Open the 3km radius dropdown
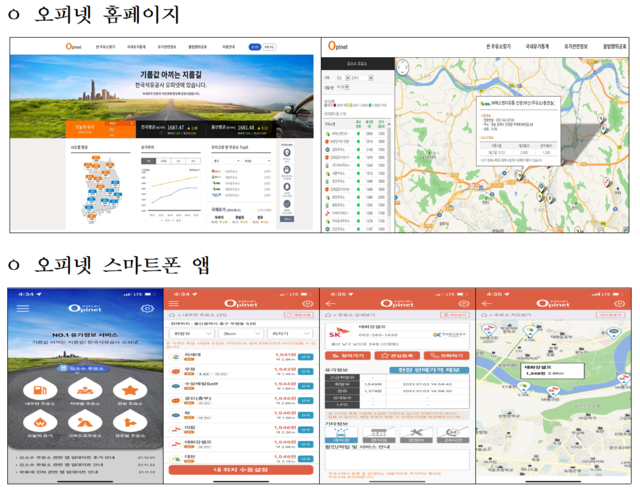The height and width of the screenshot is (491, 640). (241, 333)
